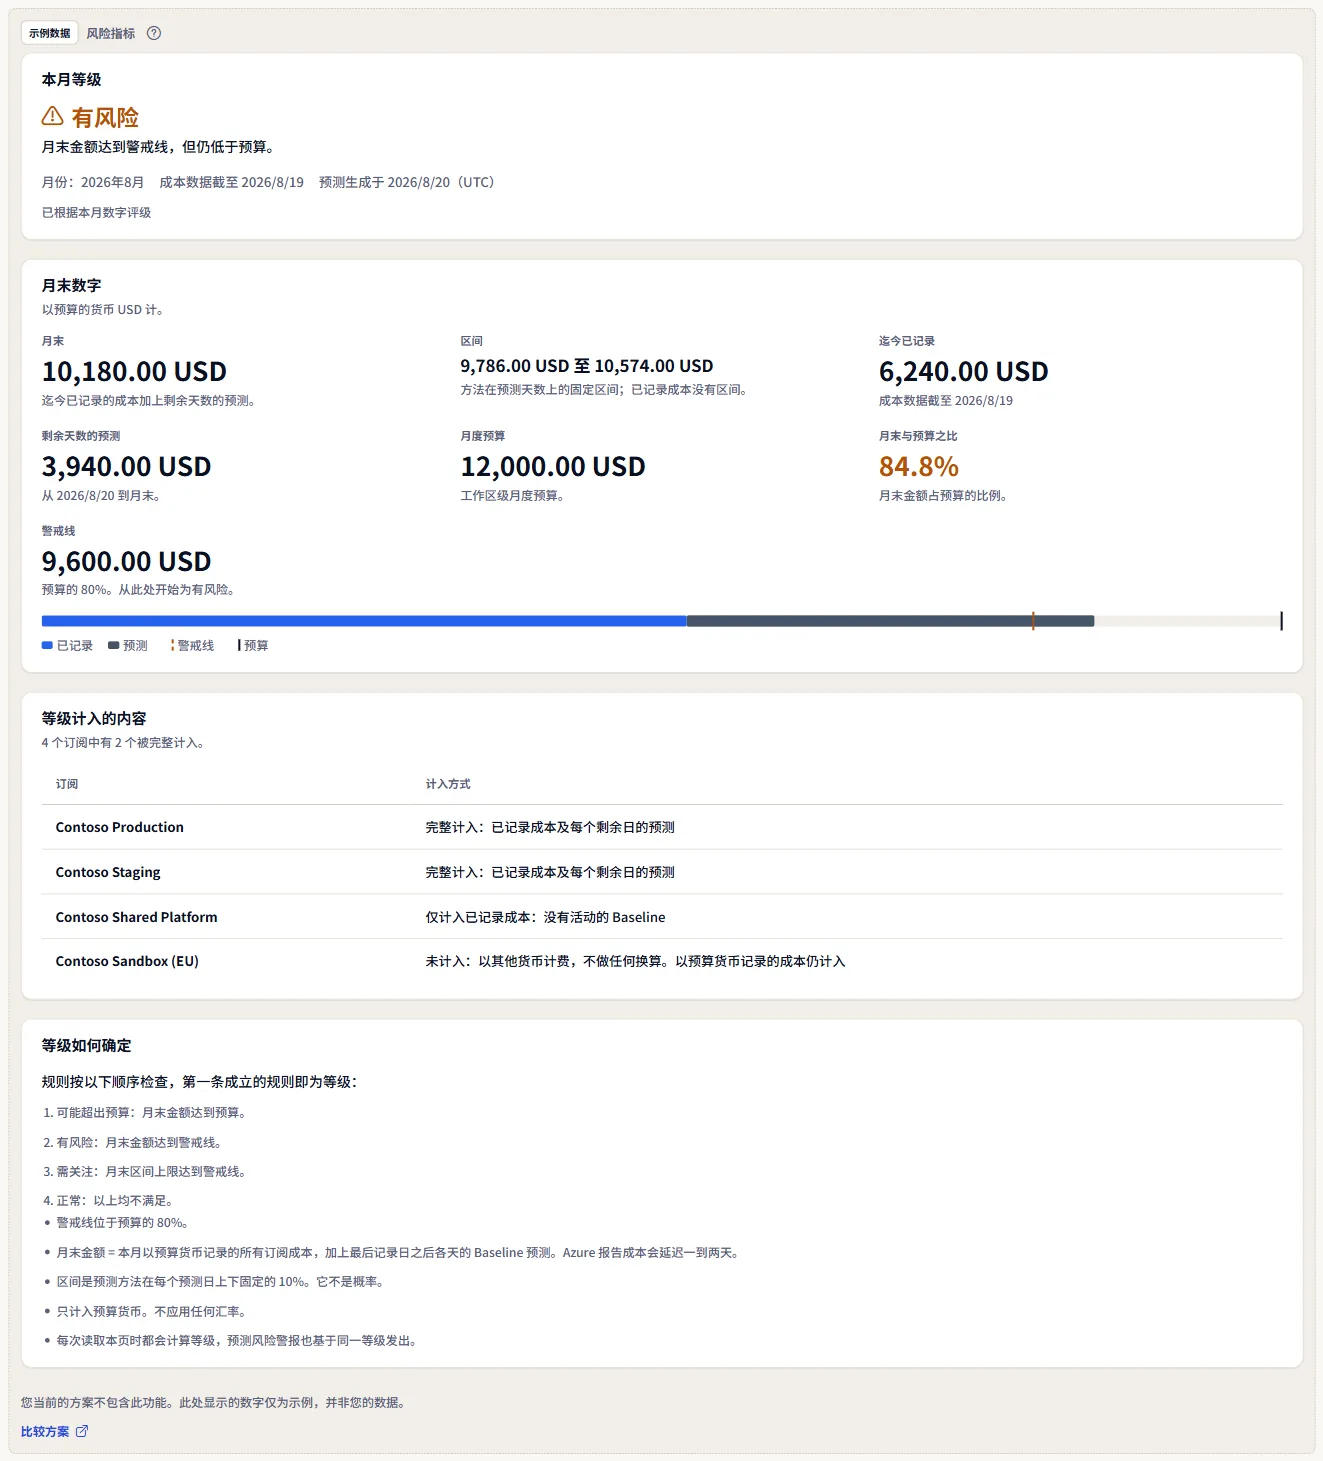Click the 计入方式 column header
The height and width of the screenshot is (1461, 1323).
448,784
